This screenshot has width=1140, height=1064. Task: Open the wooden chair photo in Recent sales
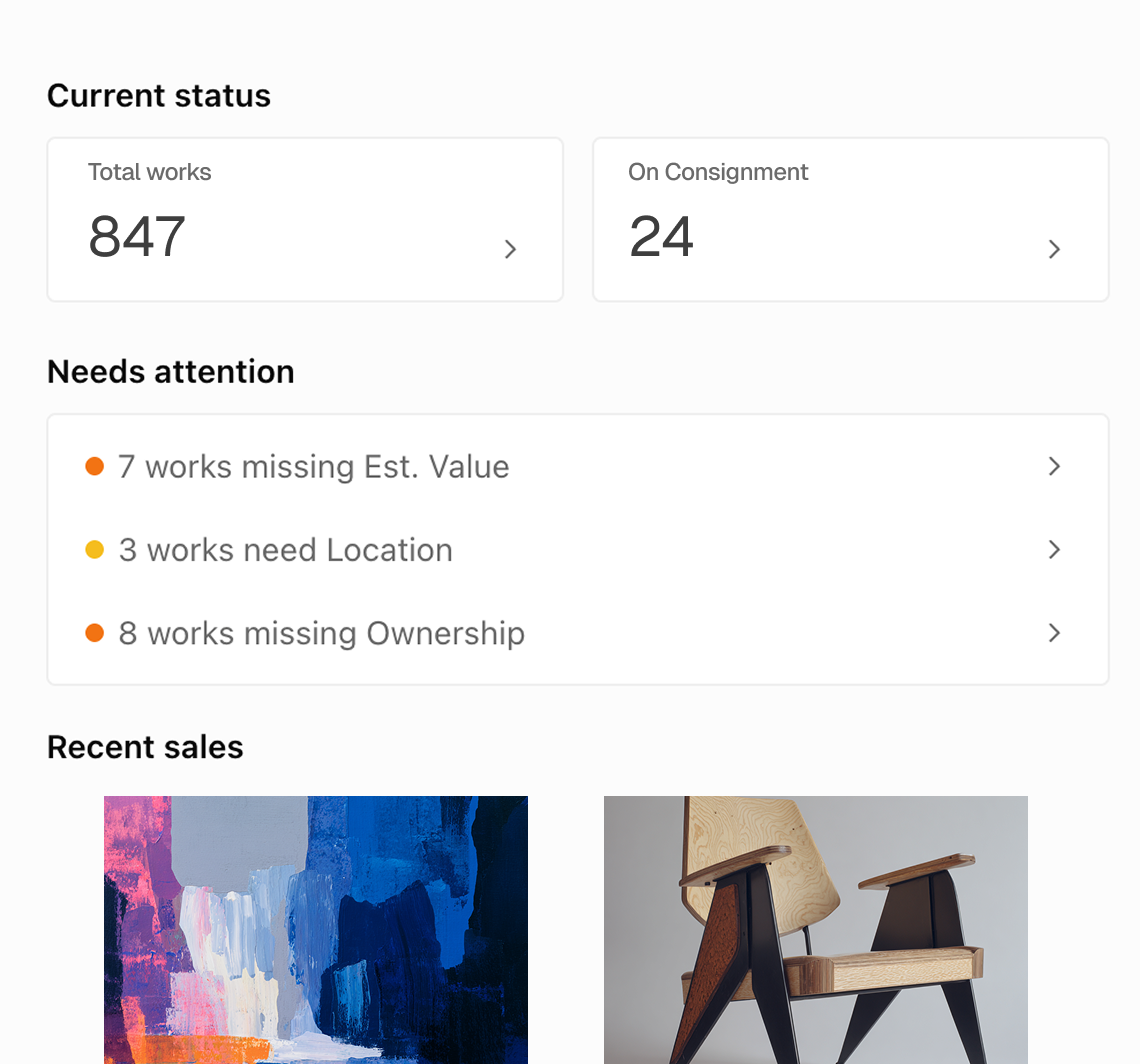pos(815,929)
